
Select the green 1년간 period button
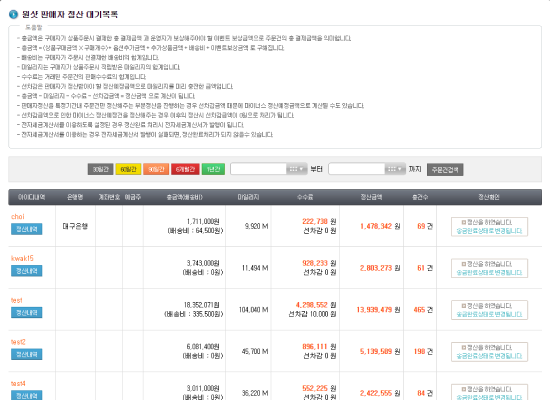coord(213,169)
